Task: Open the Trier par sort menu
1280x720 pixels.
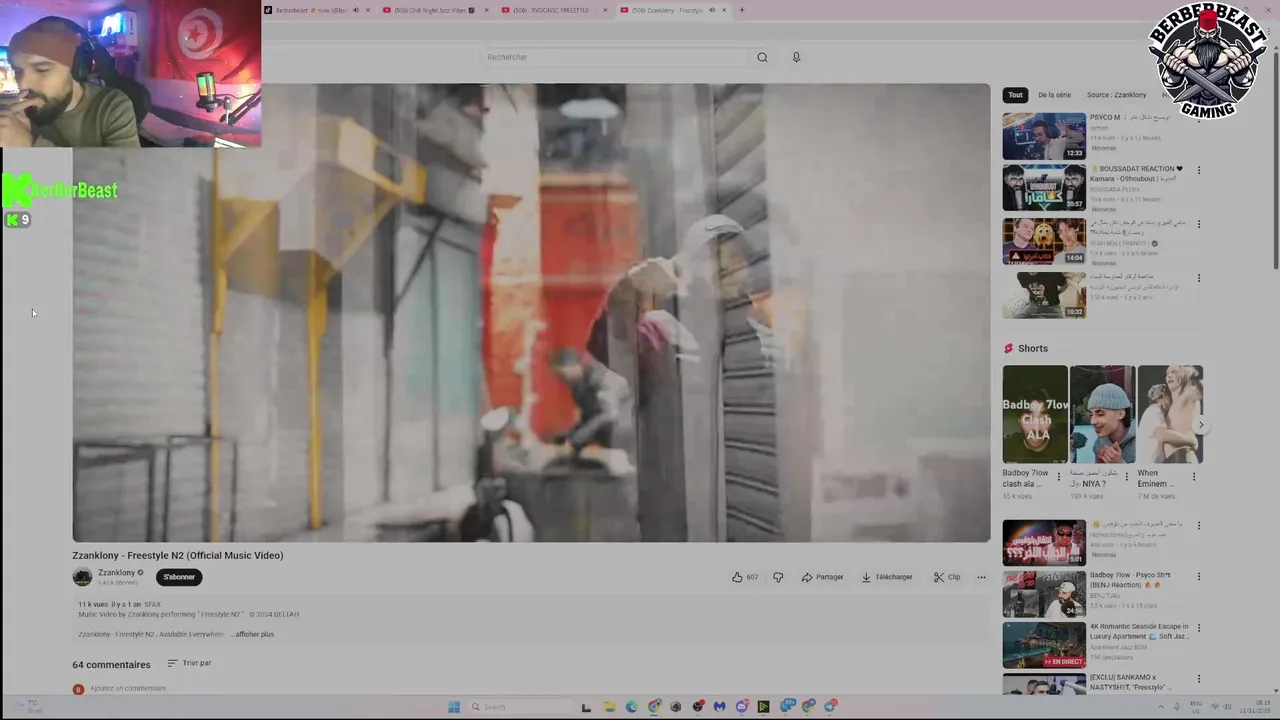Action: click(189, 663)
